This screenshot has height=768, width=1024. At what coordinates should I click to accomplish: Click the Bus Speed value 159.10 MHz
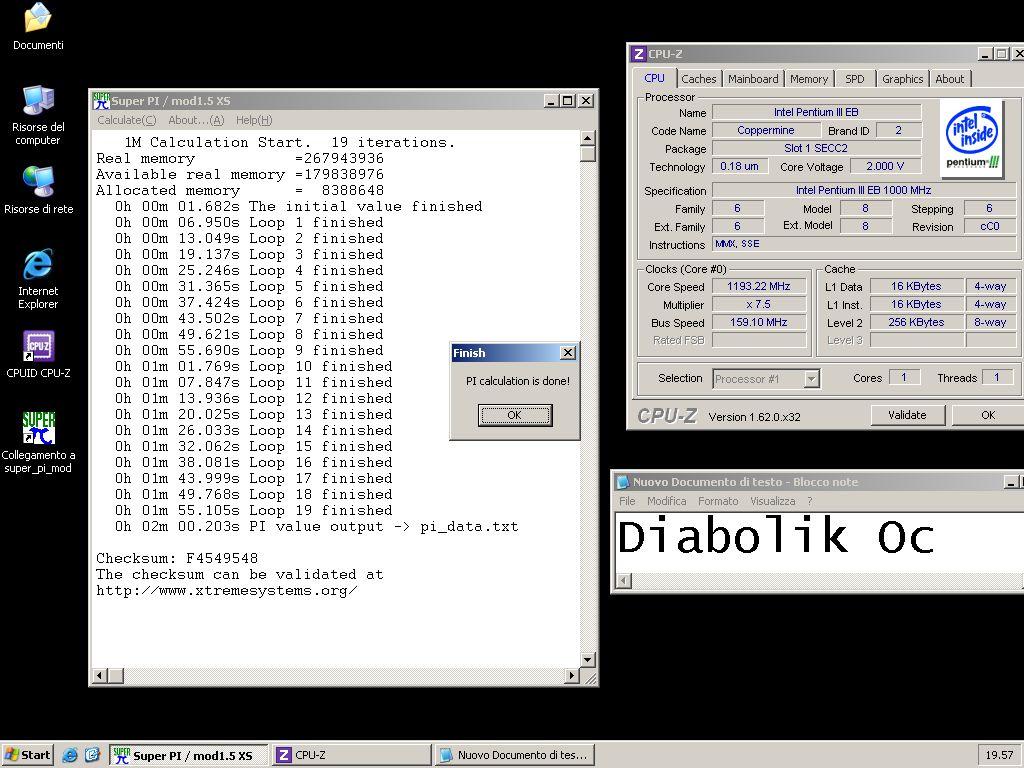[x=759, y=322]
